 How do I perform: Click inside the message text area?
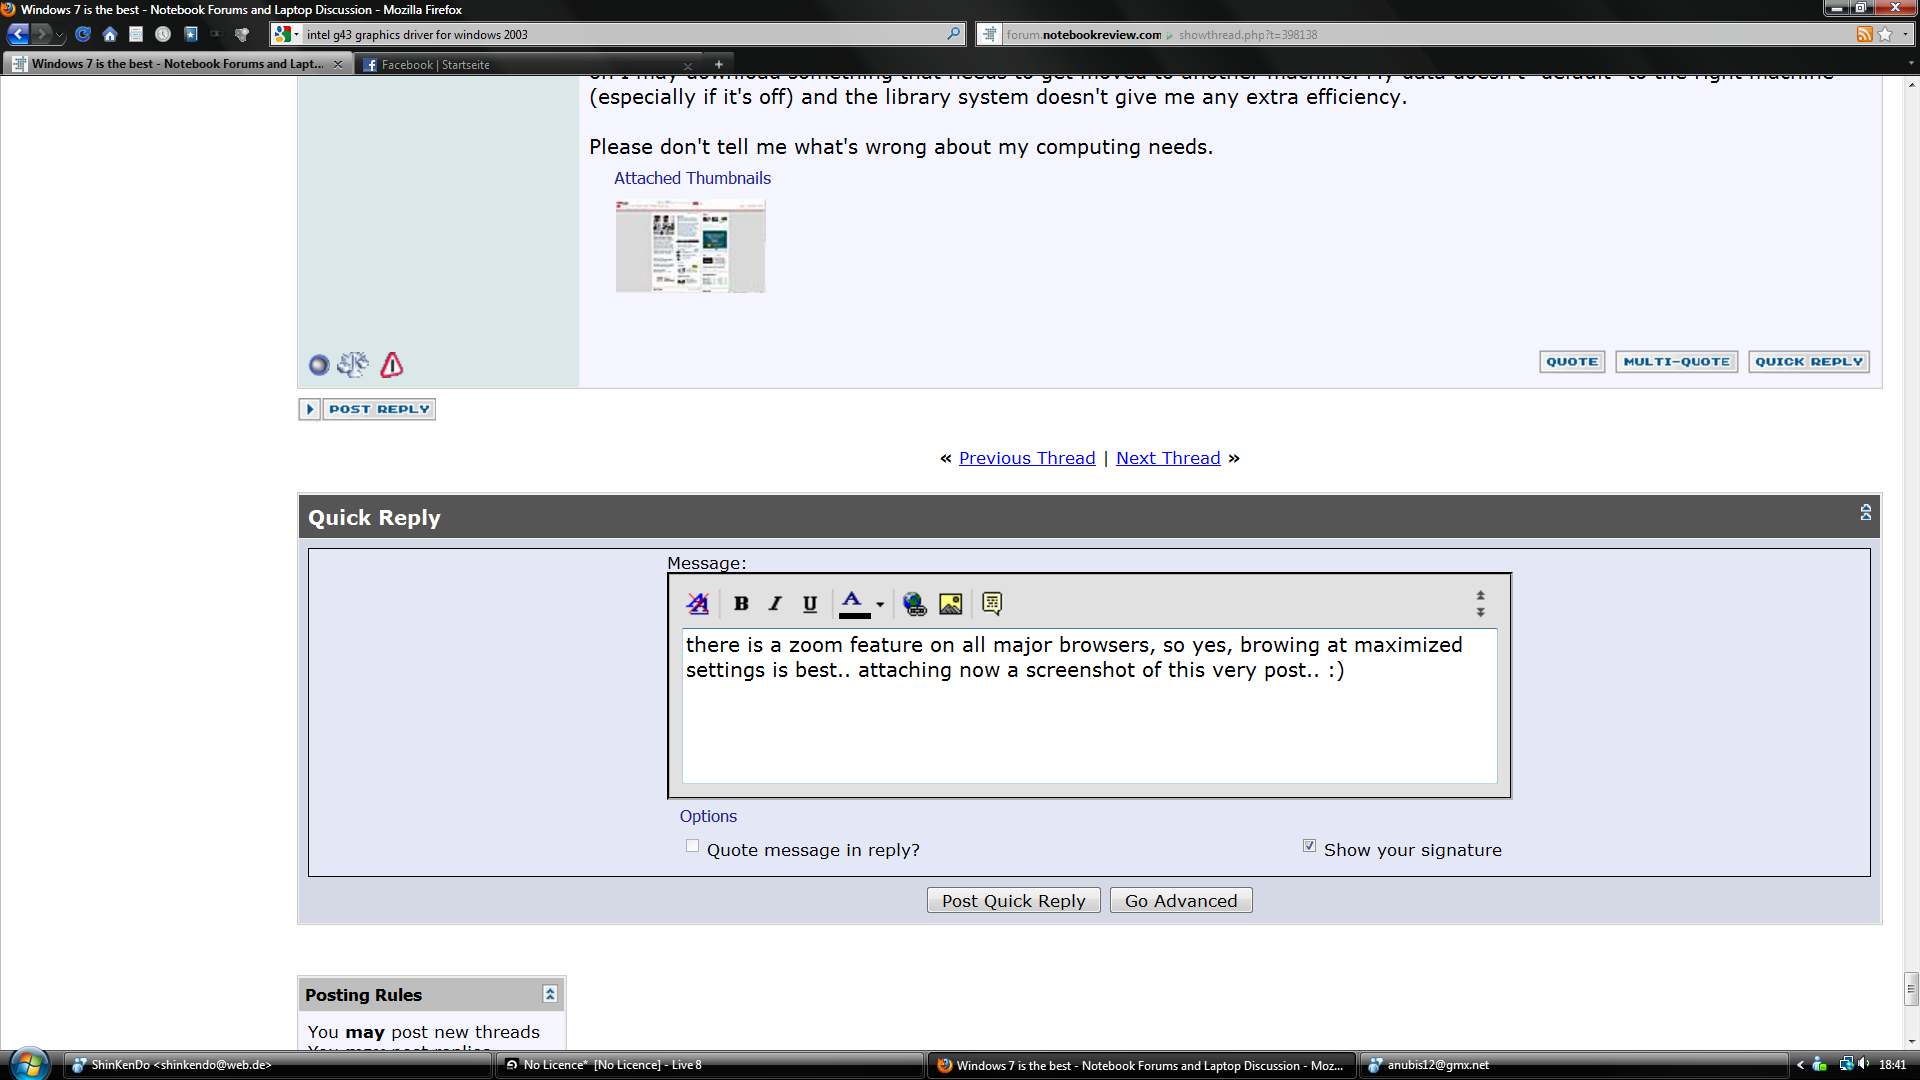point(1089,706)
